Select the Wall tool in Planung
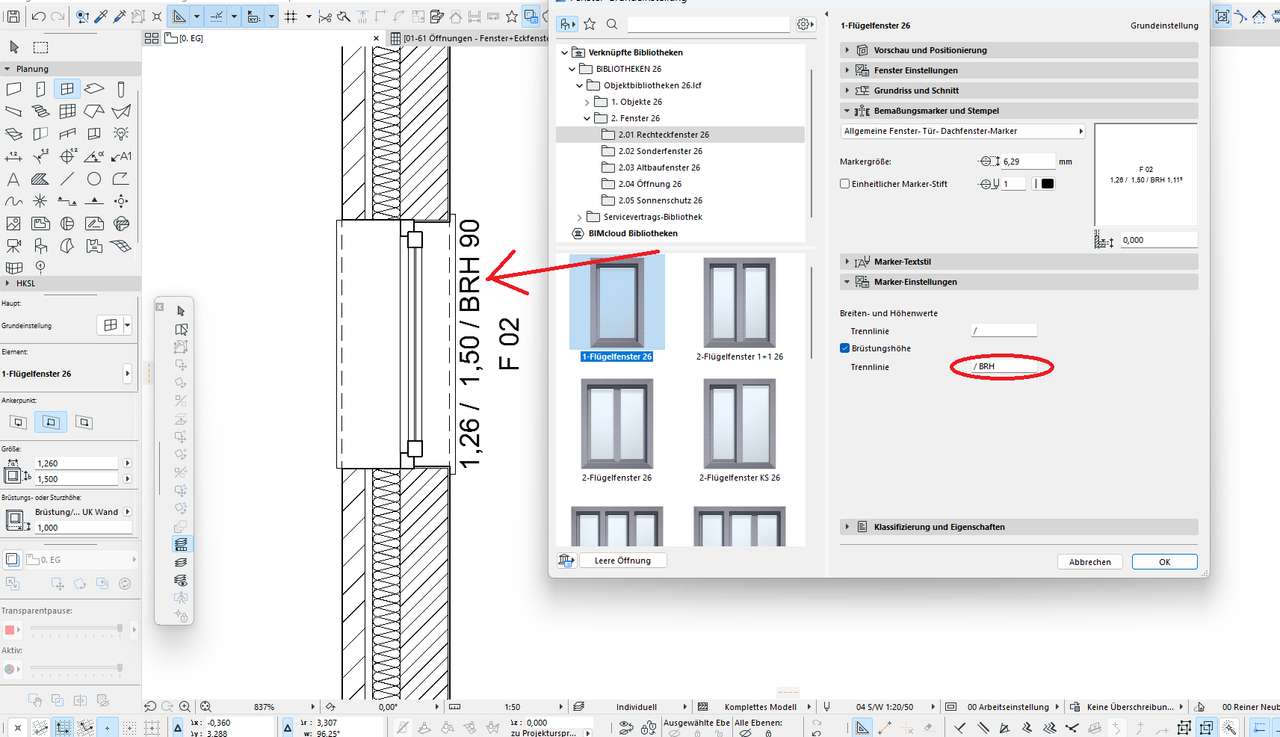This screenshot has width=1280, height=737. [14, 89]
